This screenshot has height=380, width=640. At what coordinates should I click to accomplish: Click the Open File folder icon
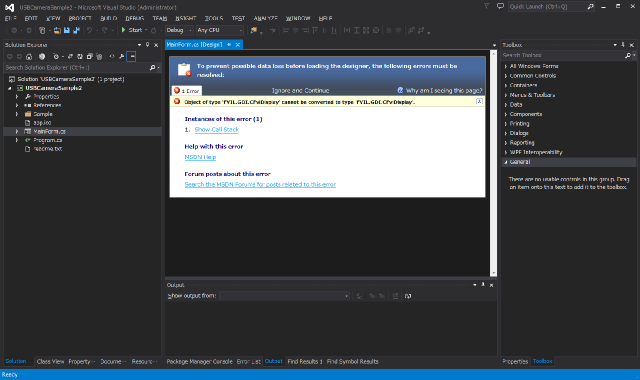point(57,30)
